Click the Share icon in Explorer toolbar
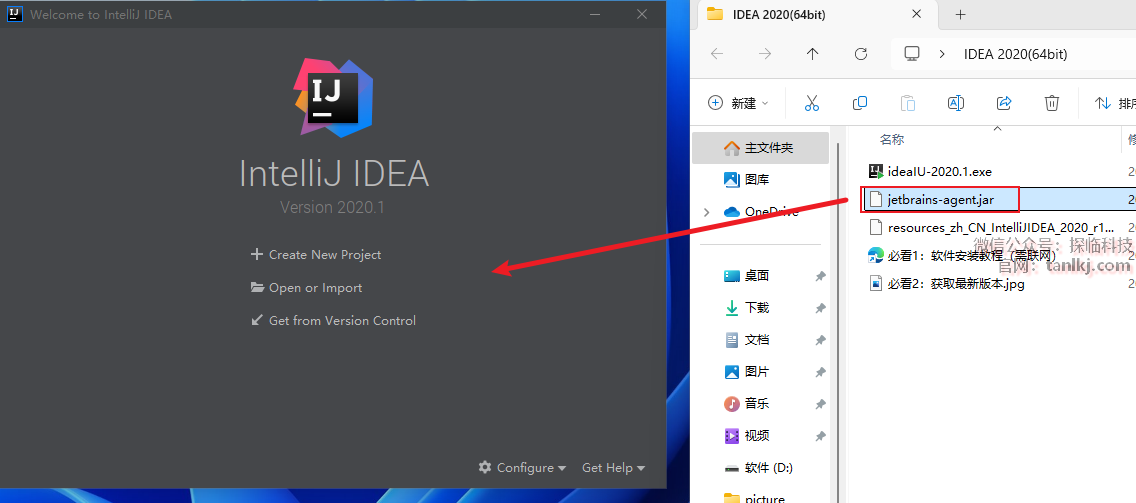This screenshot has width=1136, height=503. pos(1004,103)
